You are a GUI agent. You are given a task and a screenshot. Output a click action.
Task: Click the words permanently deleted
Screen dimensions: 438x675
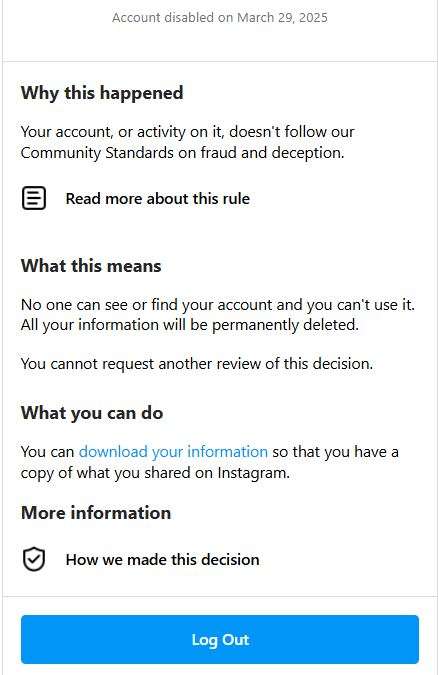click(285, 325)
